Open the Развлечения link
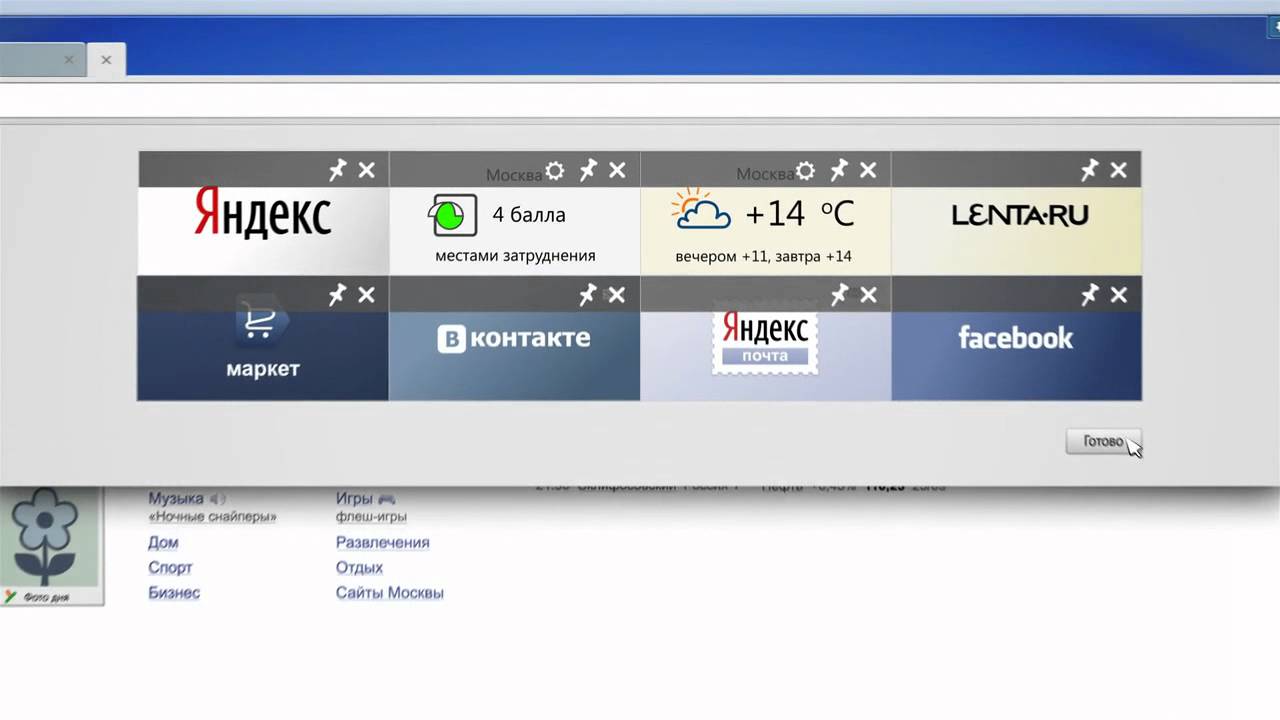Image resolution: width=1280 pixels, height=720 pixels. (x=383, y=542)
